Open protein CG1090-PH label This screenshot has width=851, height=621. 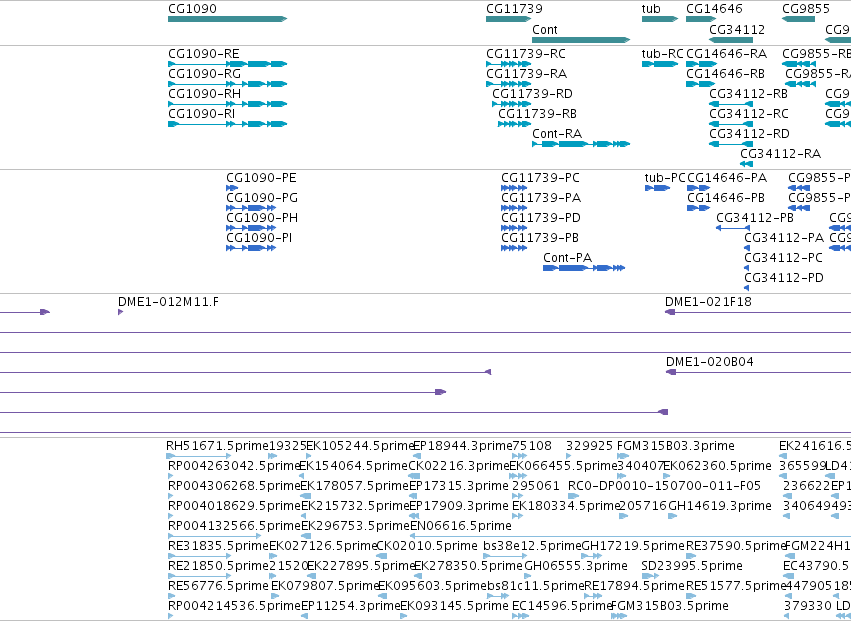[x=262, y=218]
